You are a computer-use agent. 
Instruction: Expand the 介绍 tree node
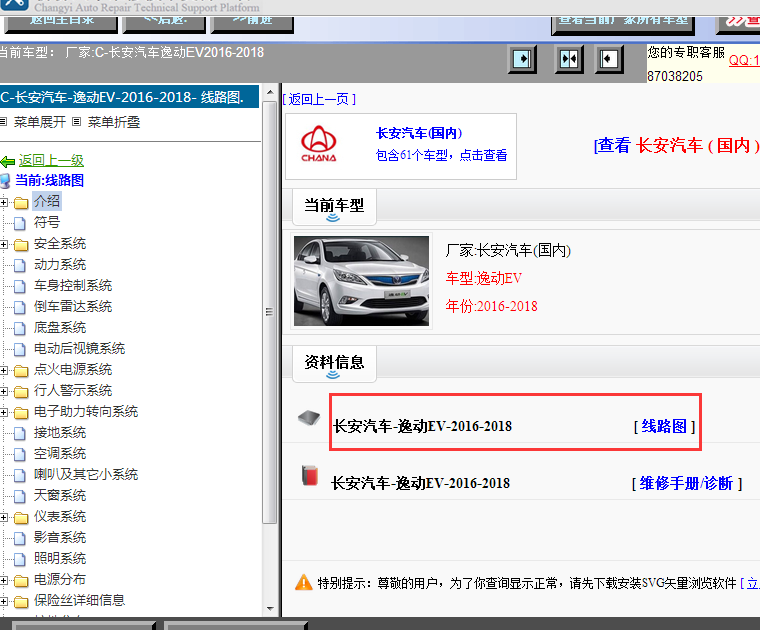point(4,202)
